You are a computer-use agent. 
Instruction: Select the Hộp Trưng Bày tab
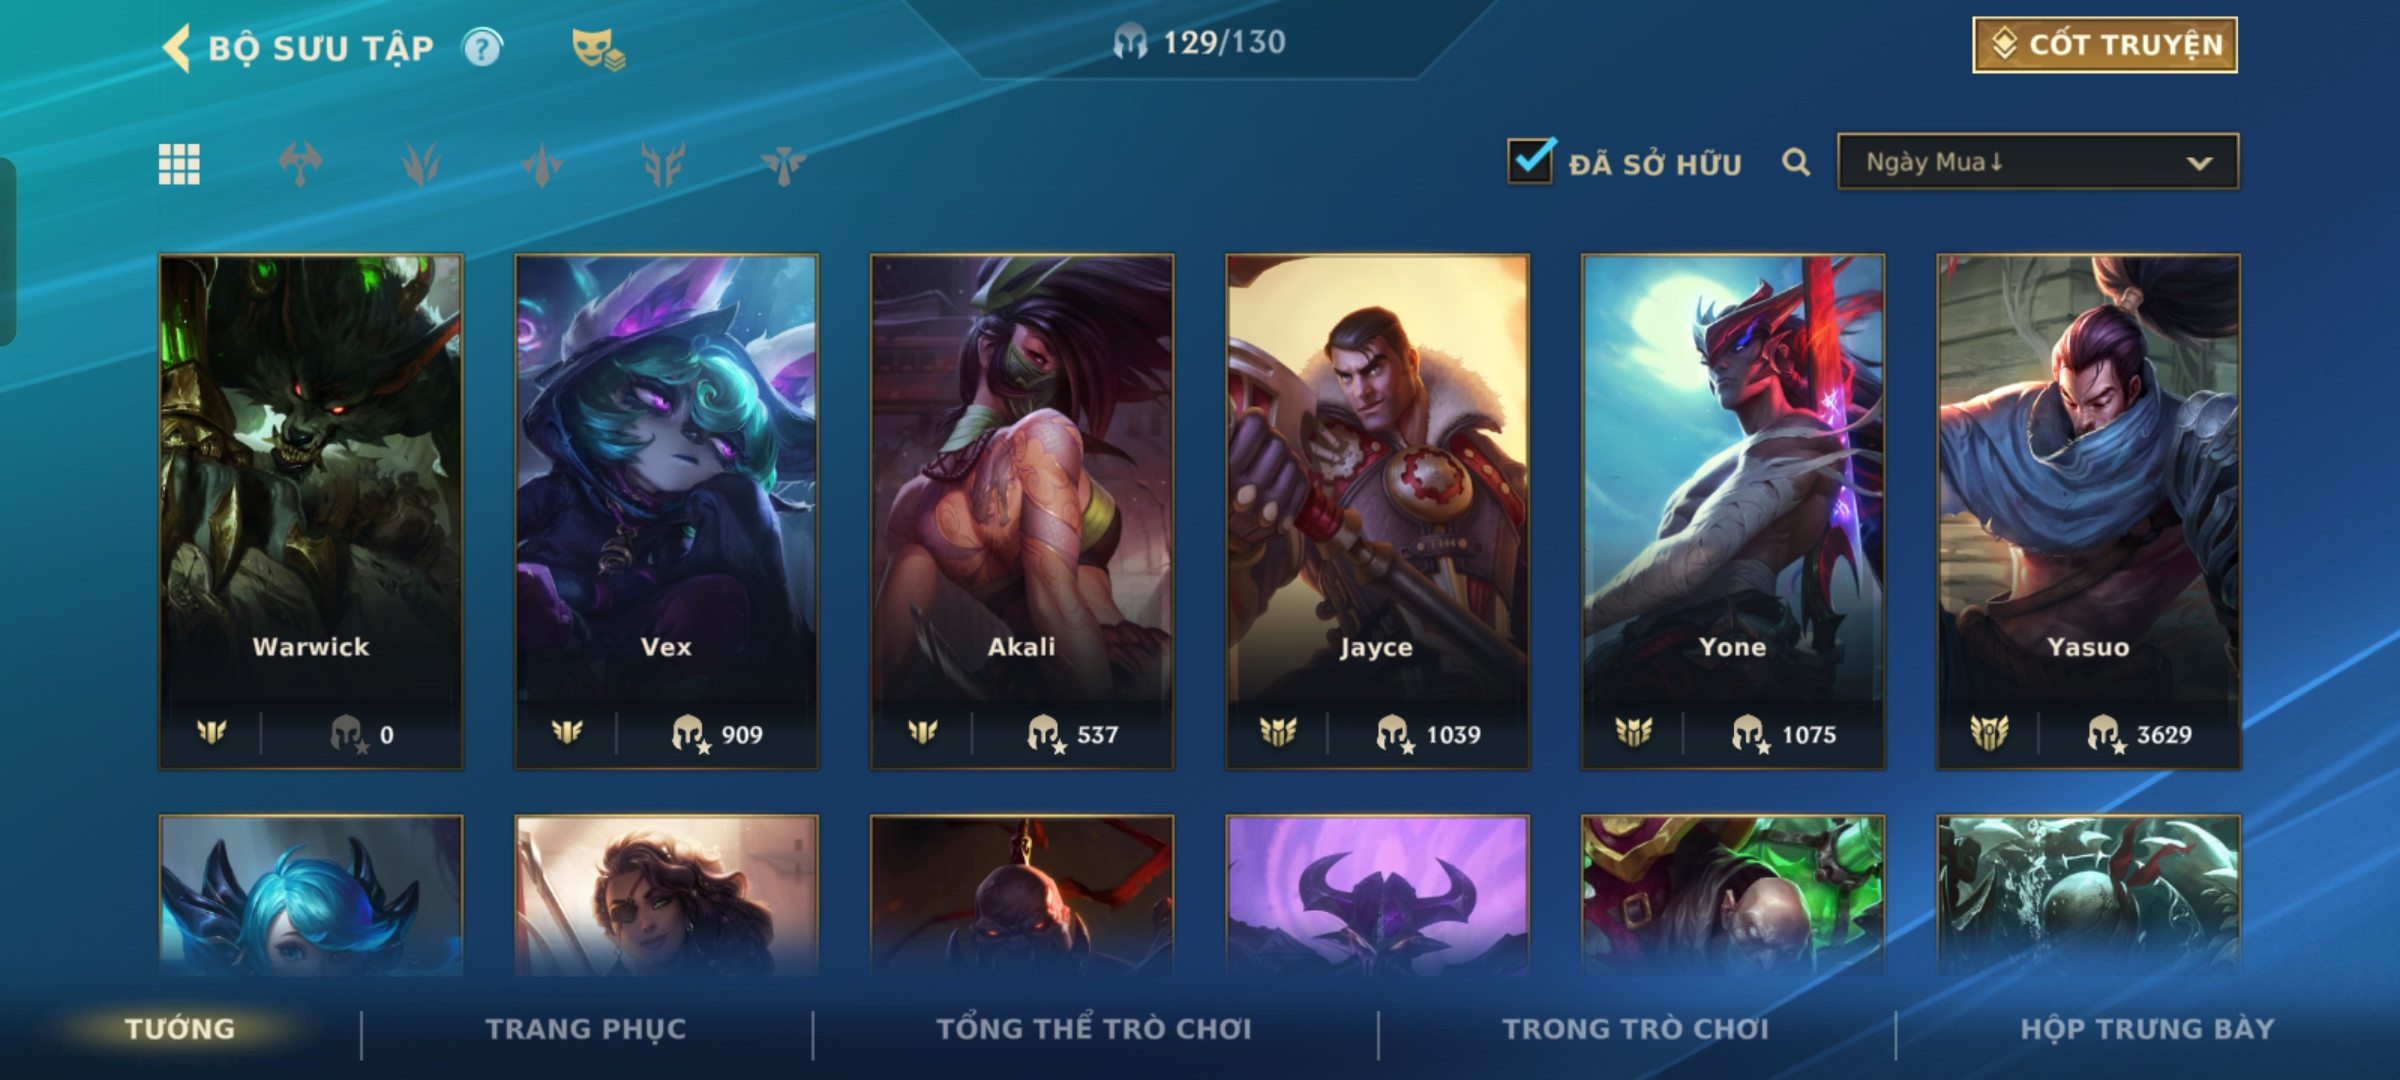point(2147,1029)
